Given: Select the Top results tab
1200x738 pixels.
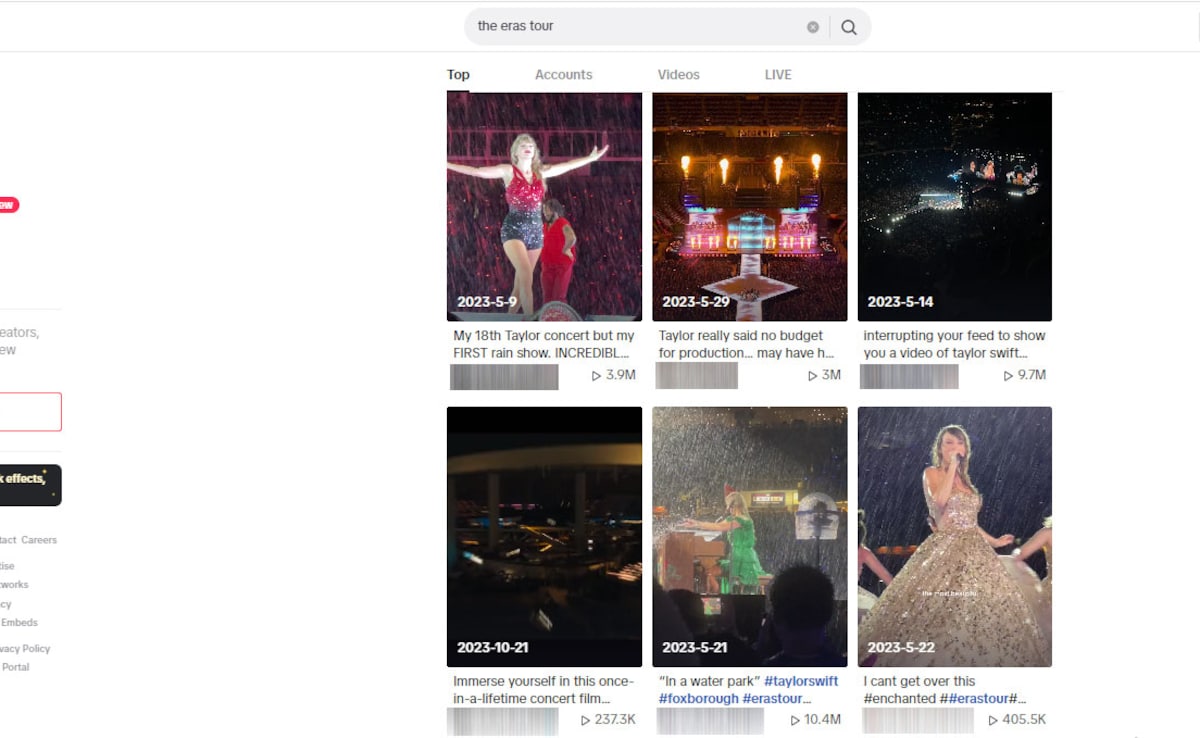Looking at the screenshot, I should pos(458,75).
